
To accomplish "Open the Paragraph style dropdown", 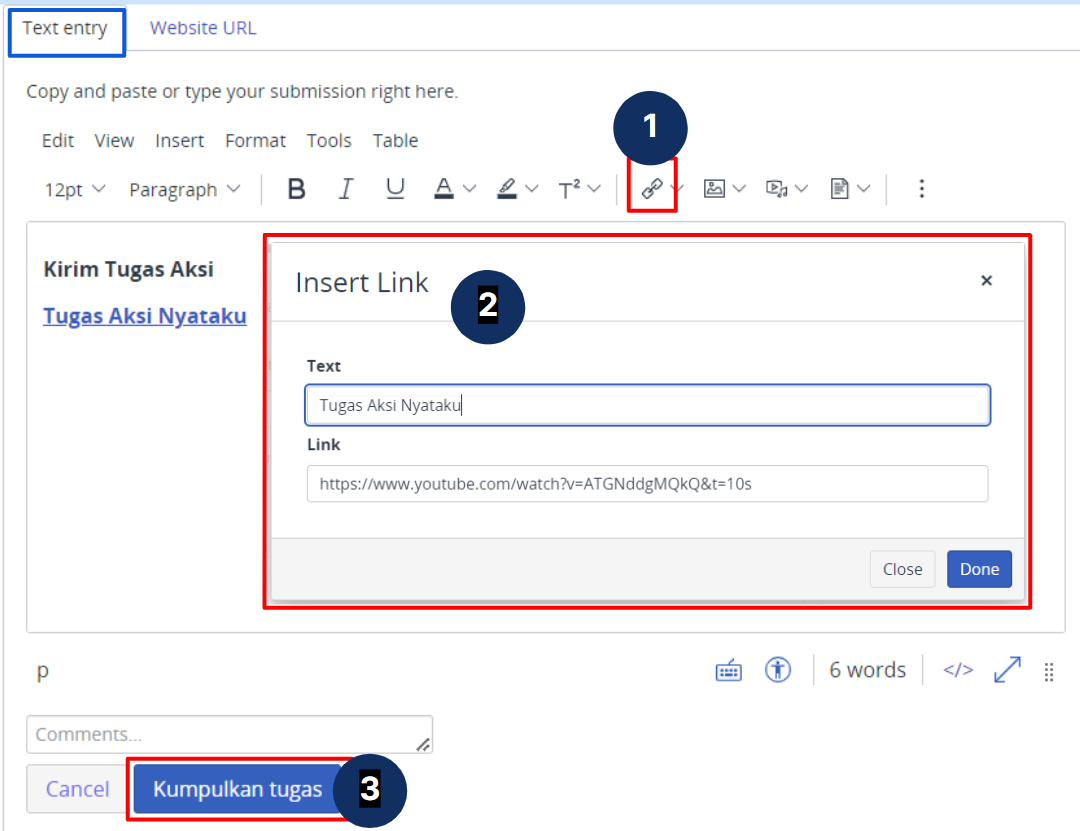I will [185, 190].
